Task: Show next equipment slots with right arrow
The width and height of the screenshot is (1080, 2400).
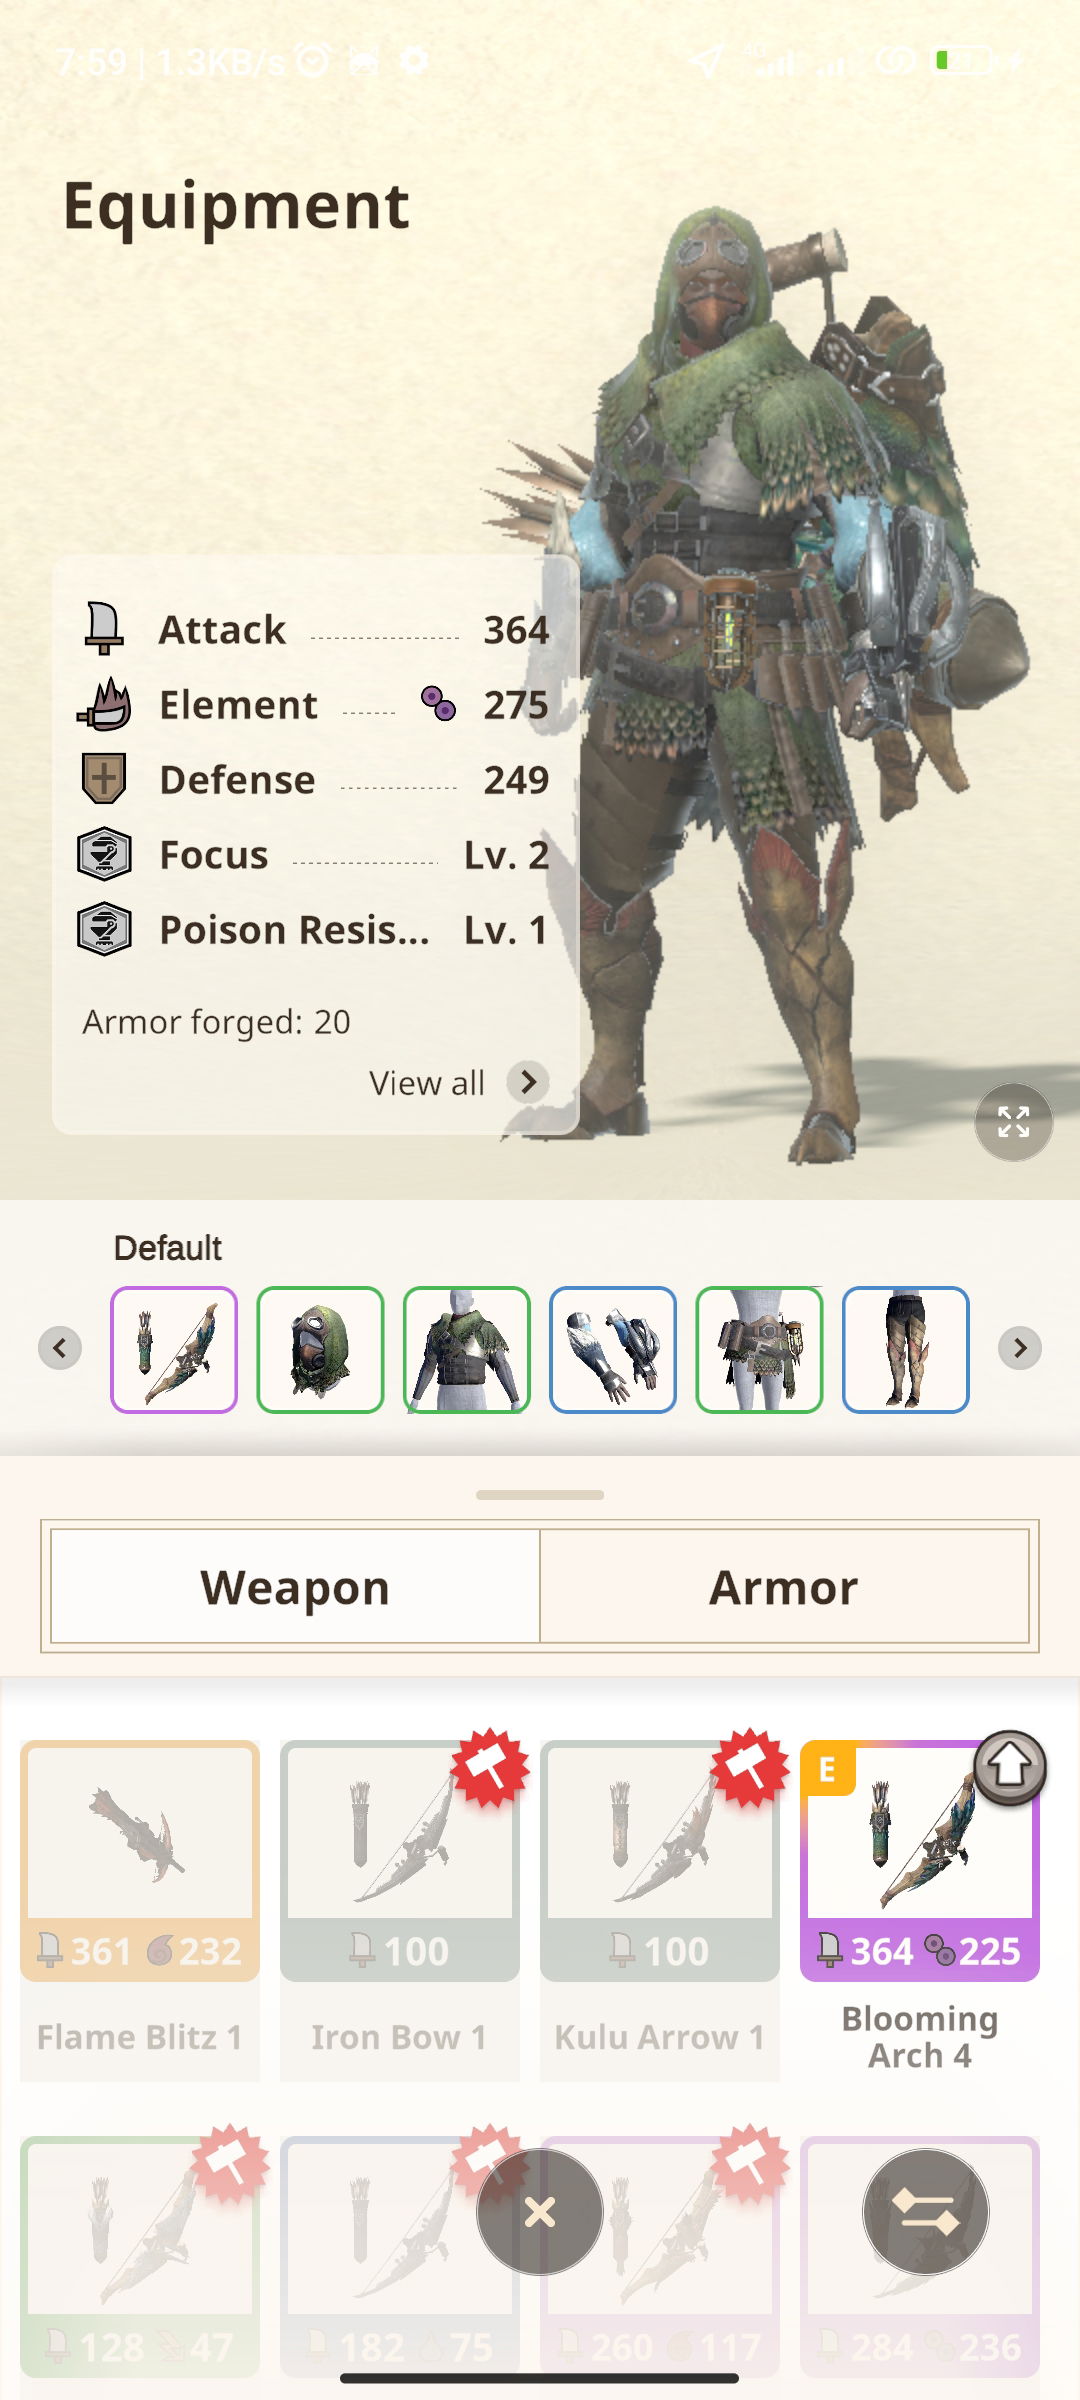Action: 1020,1348
